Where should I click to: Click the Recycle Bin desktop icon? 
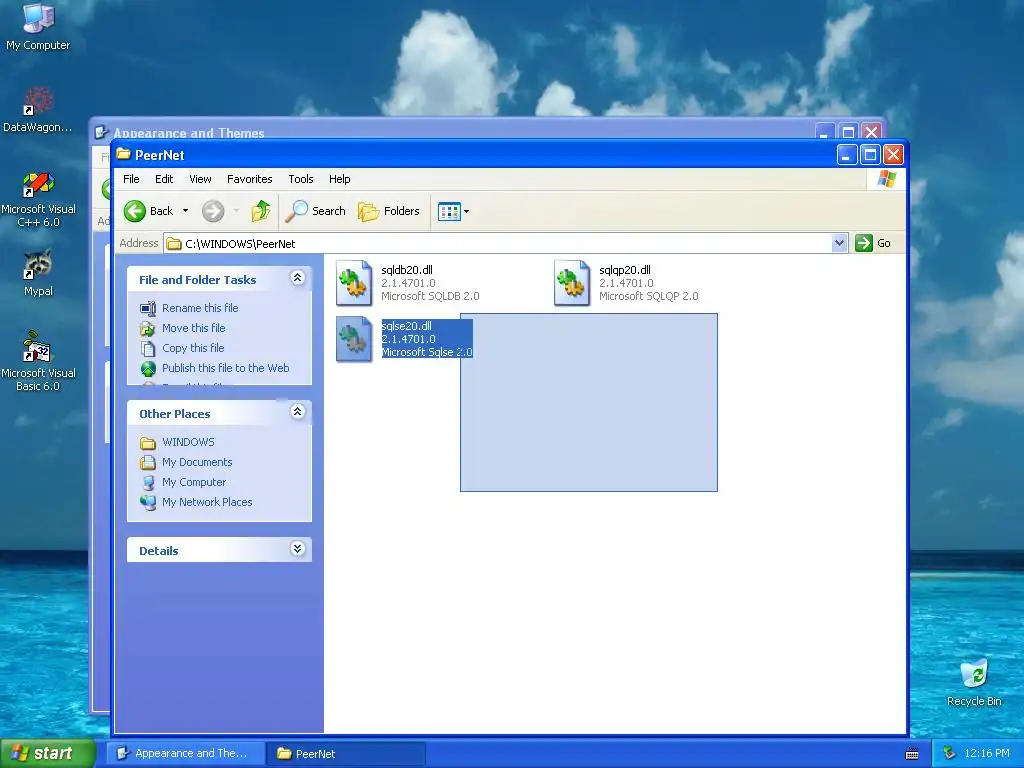point(974,682)
